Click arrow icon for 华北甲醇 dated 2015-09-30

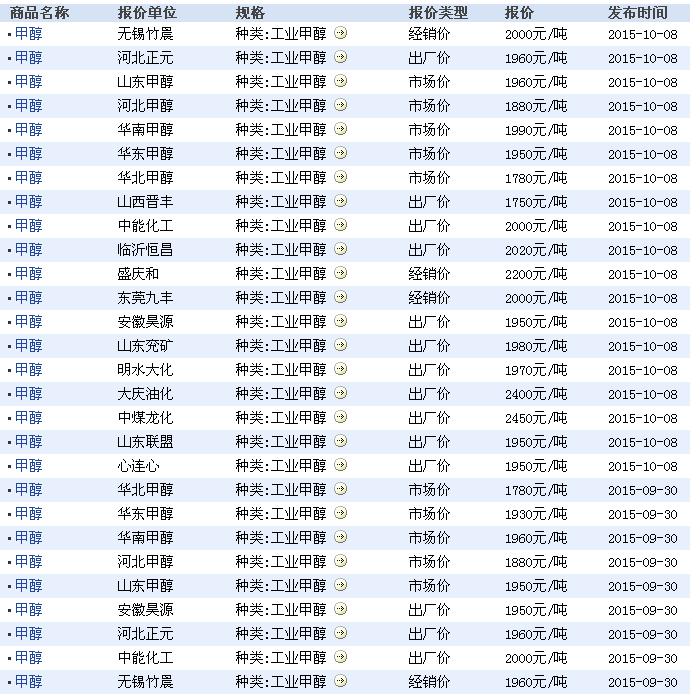pos(340,489)
